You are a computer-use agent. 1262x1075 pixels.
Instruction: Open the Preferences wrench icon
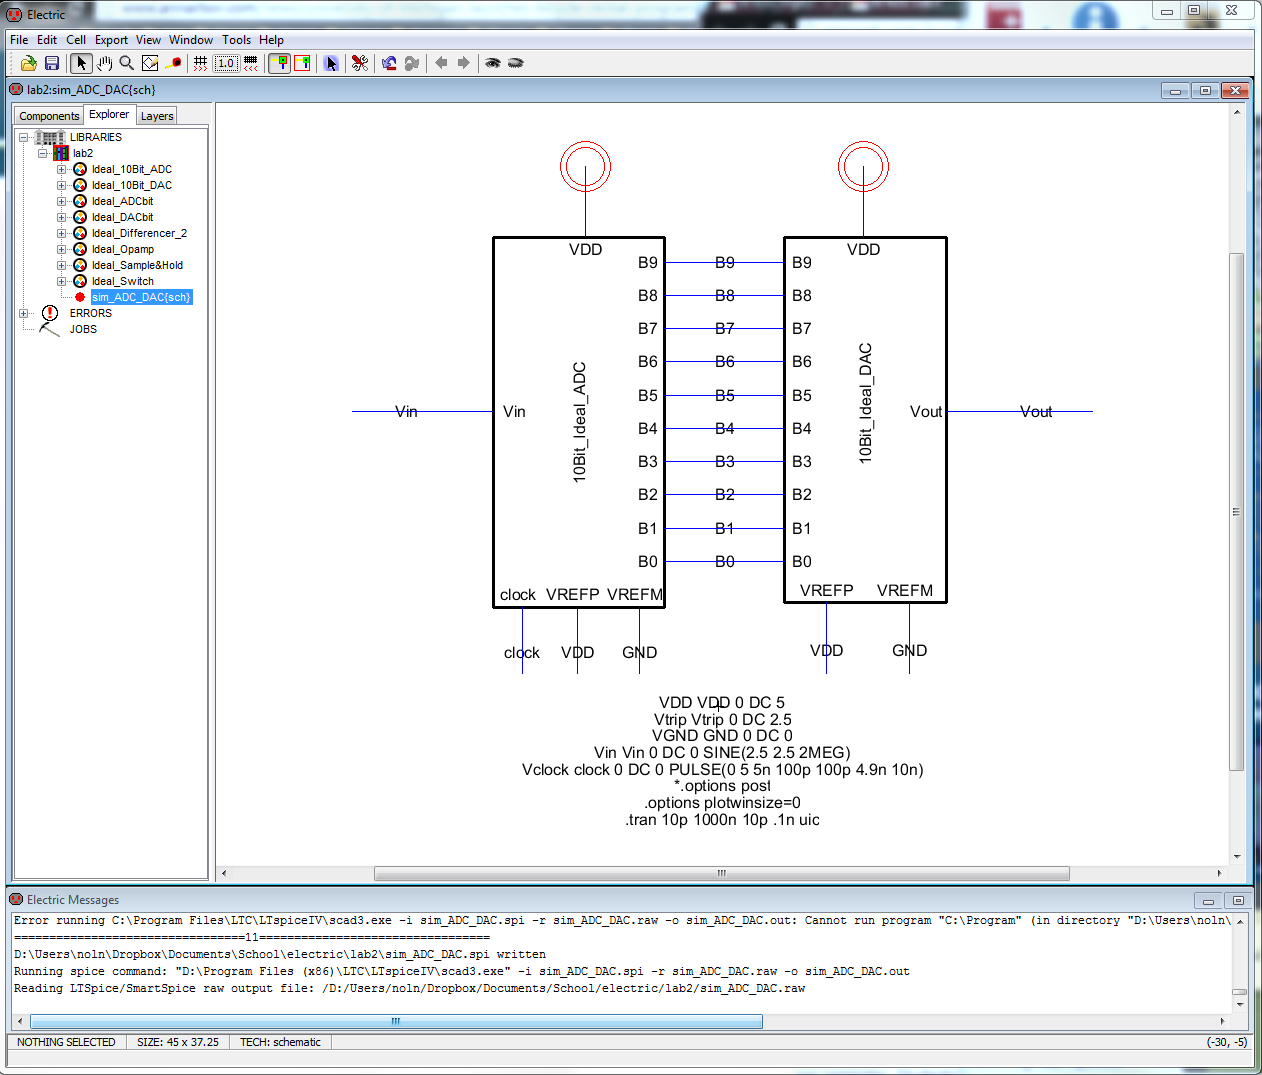point(360,63)
